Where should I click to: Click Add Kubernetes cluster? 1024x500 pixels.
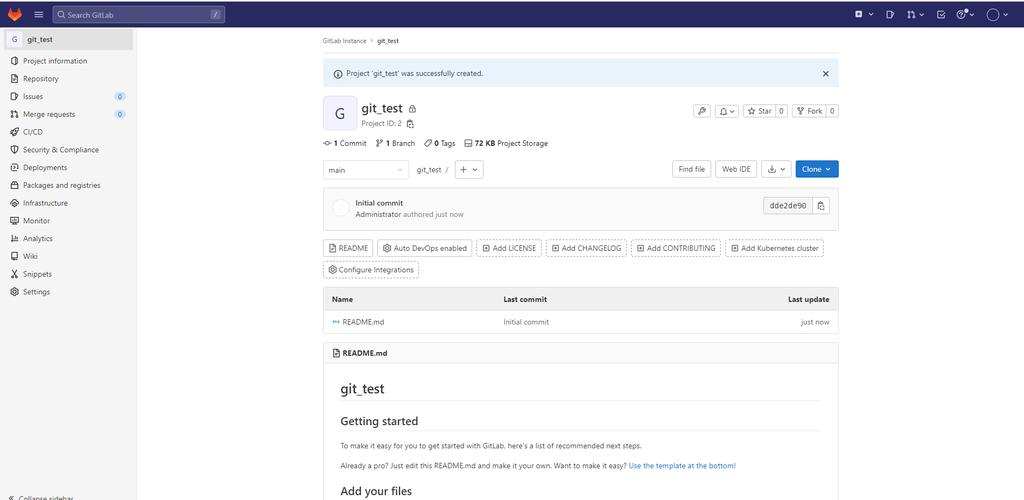[775, 248]
